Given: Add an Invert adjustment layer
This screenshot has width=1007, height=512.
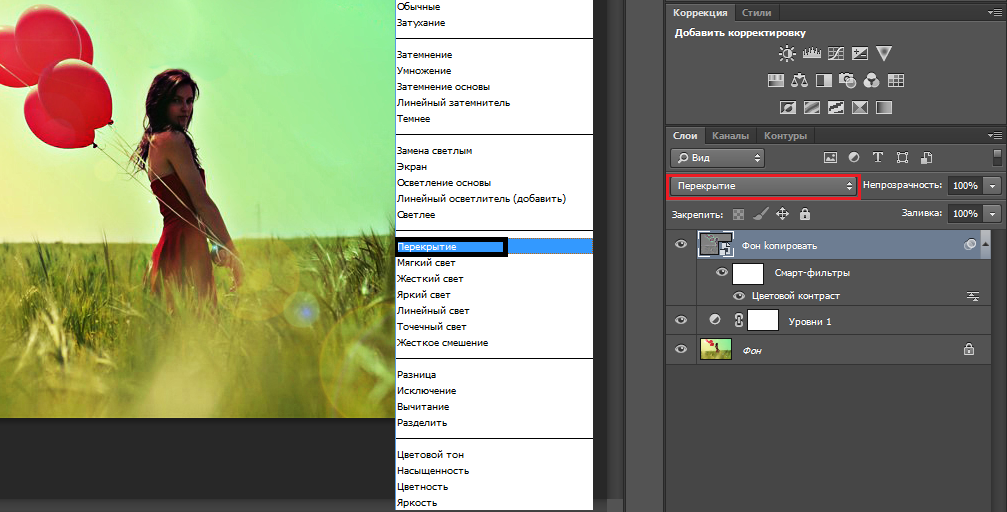Looking at the screenshot, I should [788, 107].
